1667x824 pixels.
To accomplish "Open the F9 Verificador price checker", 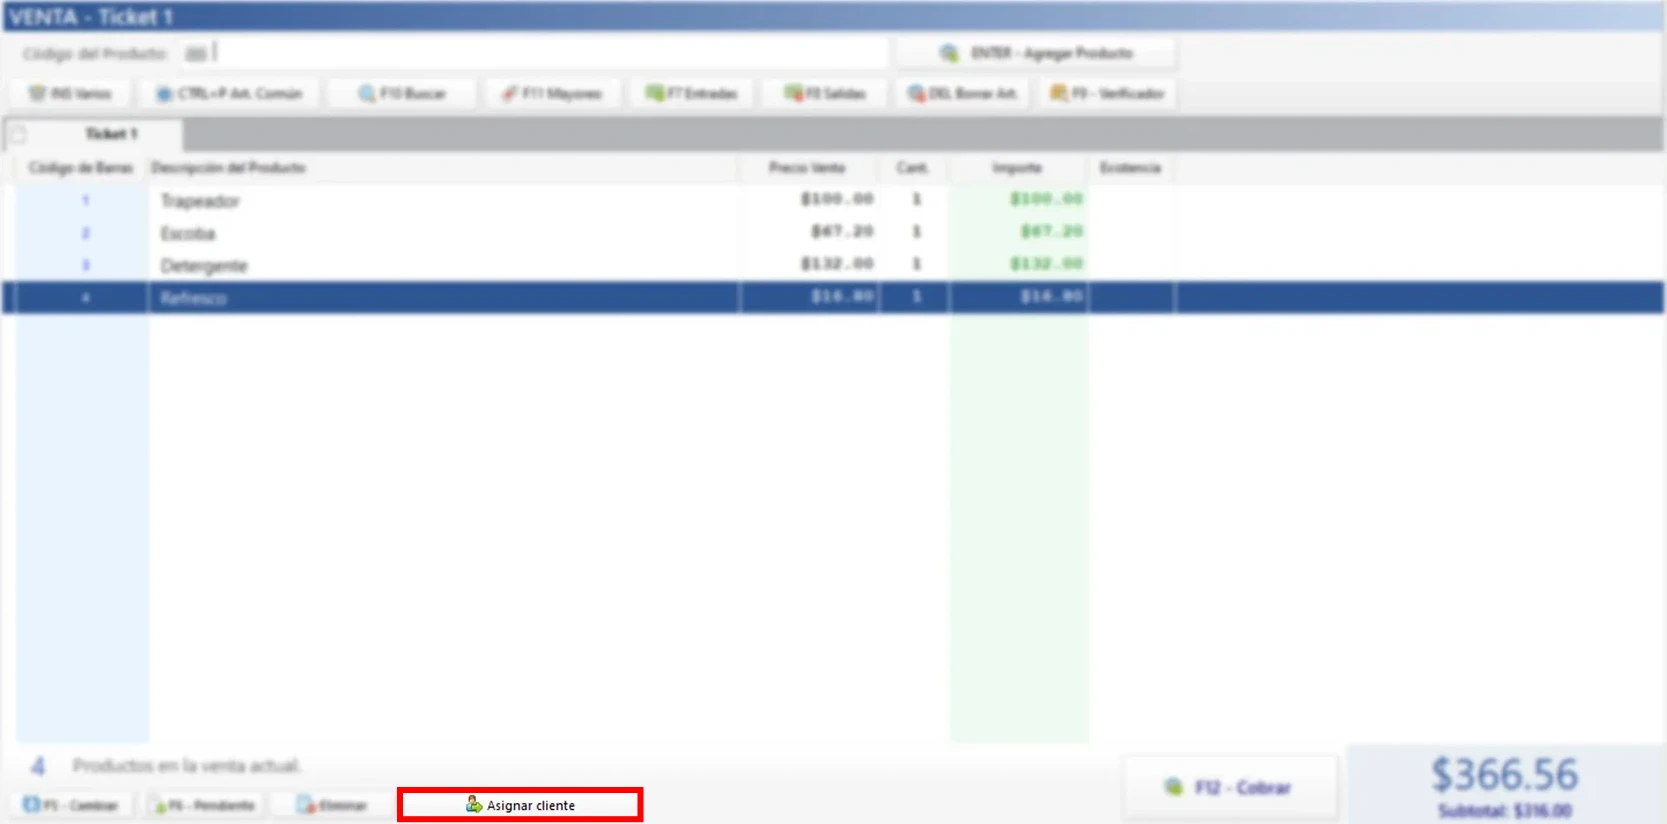I will (1107, 94).
